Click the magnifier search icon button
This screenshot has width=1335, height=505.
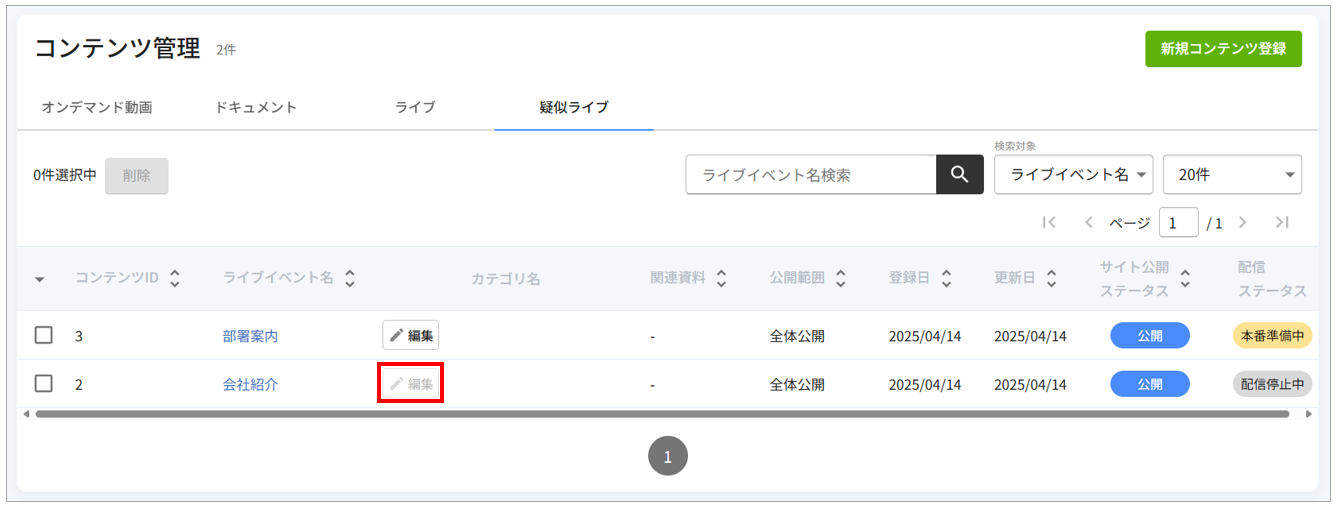pyautogui.click(x=959, y=174)
